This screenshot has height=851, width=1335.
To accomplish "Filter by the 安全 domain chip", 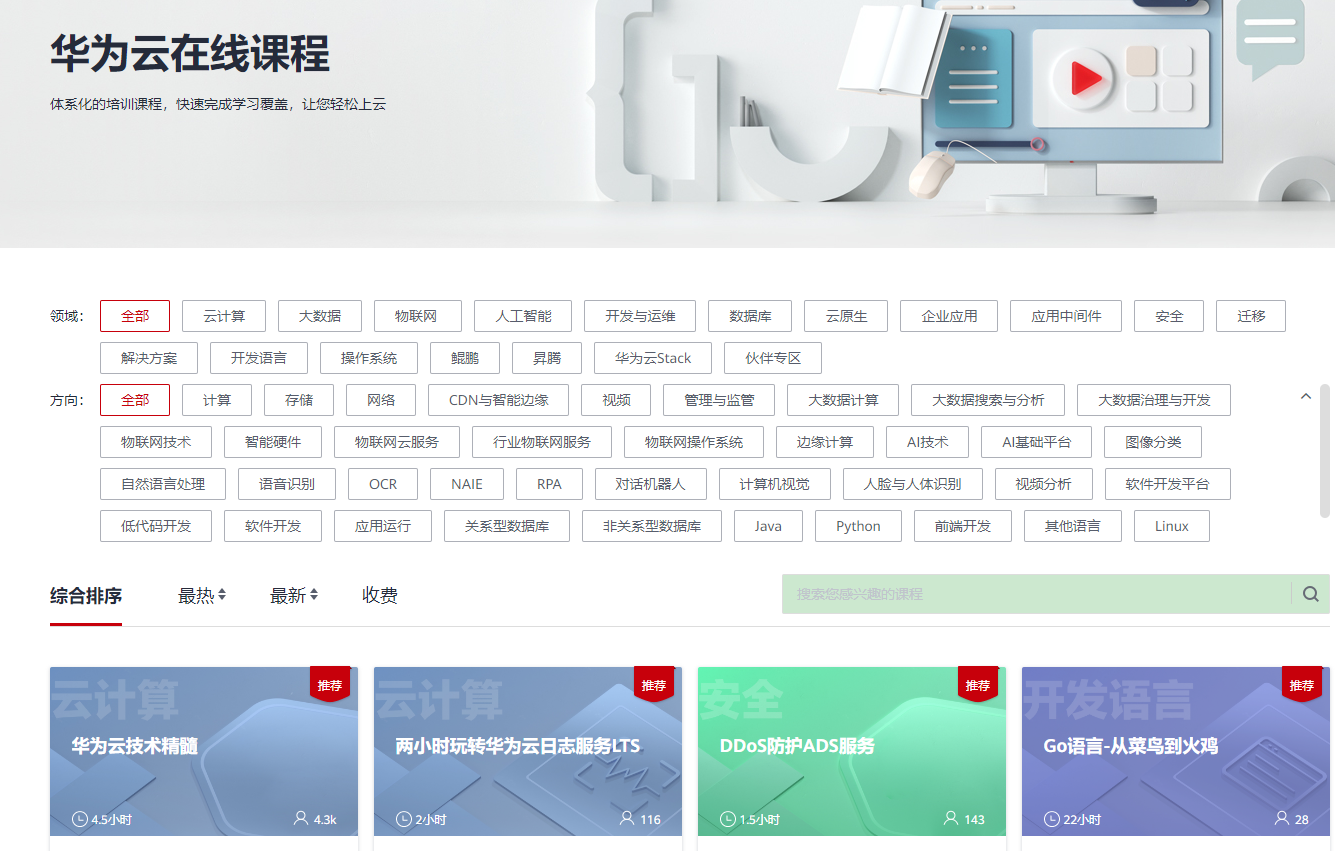I will click(1169, 316).
